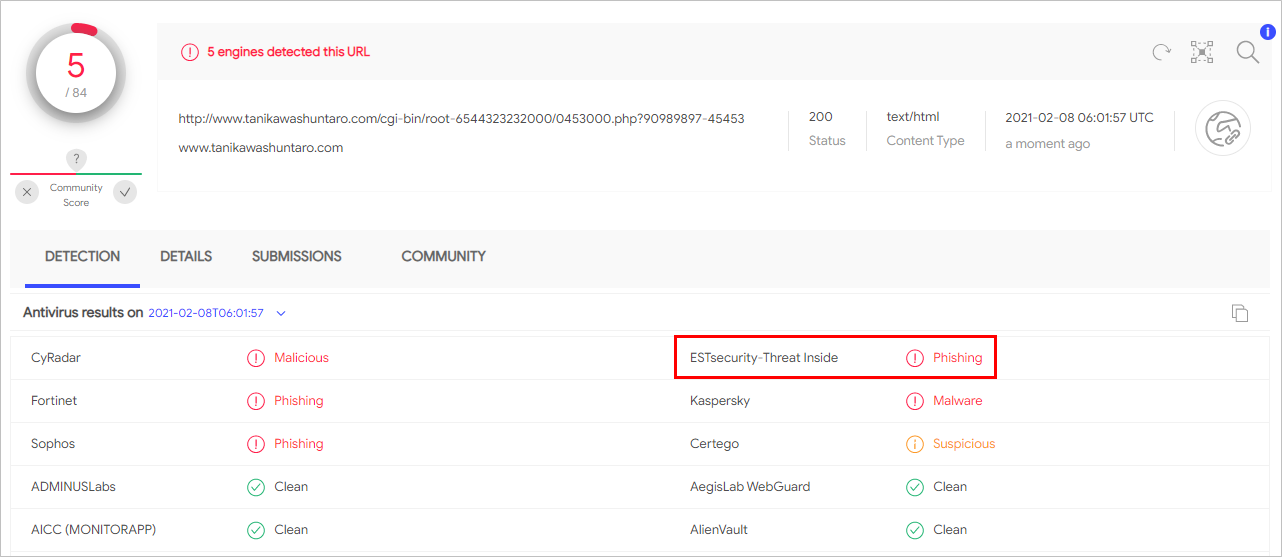Click the Sophos Phishing warning icon
Viewport: 1282px width, 557px height.
(x=256, y=443)
